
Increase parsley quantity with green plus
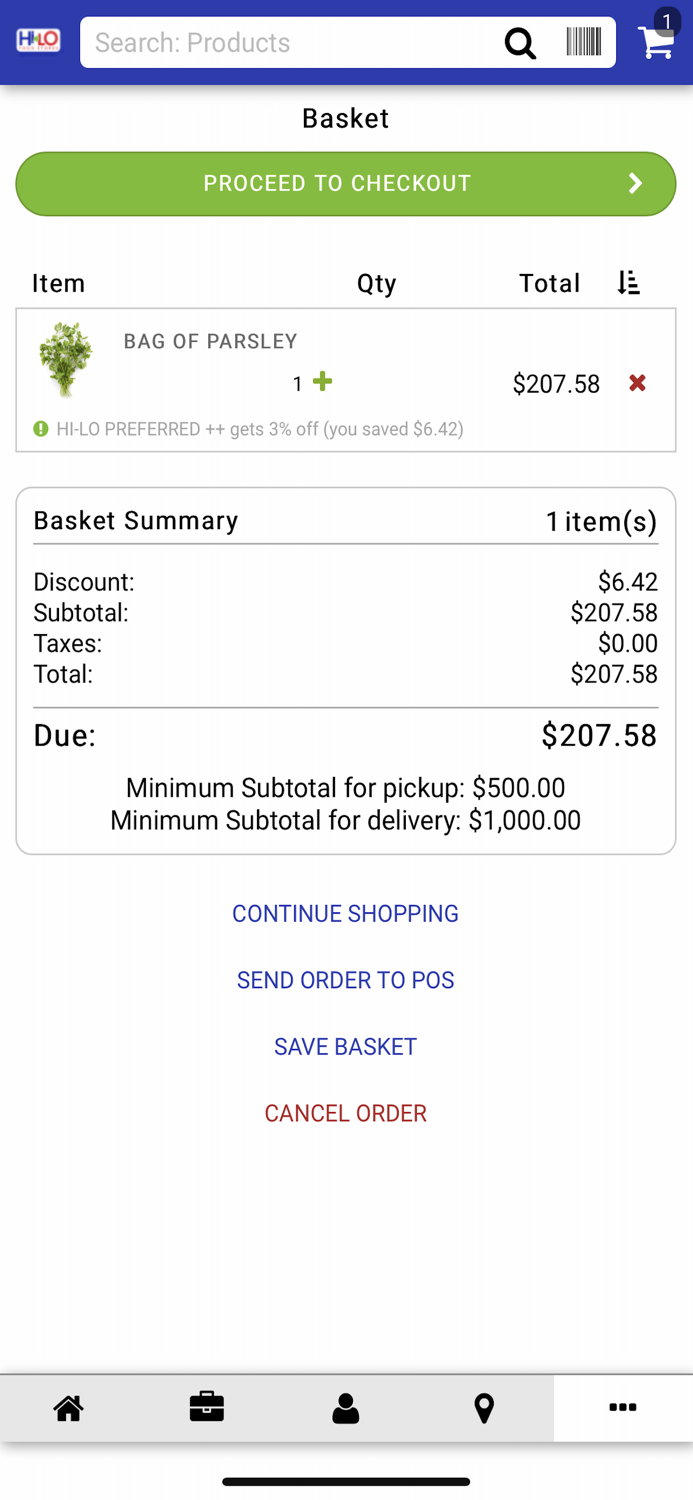[x=322, y=382]
